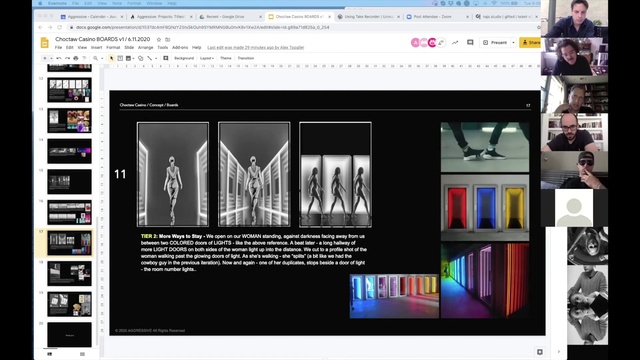Click the undo arrow in toolbar

59,58
